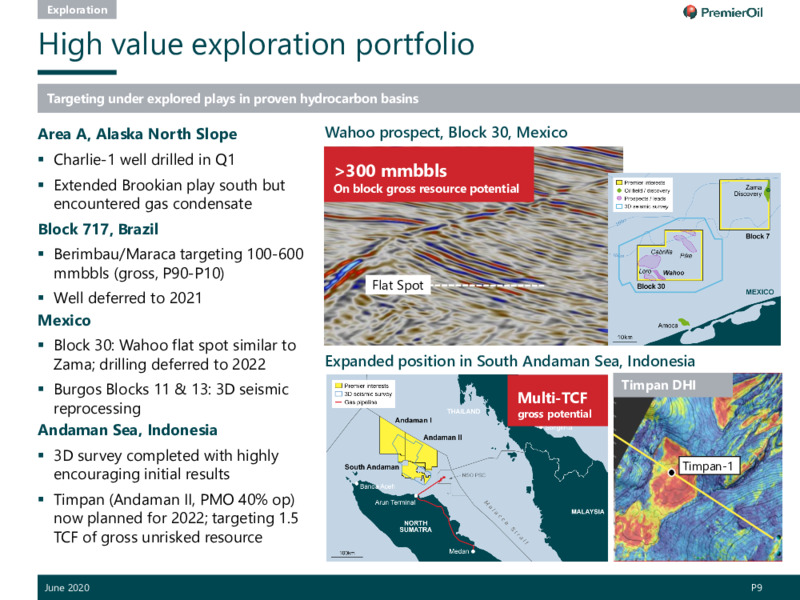Click 'NORTH SUMATRA' label on map
Viewport: 800px width, 600px height.
coord(416,527)
